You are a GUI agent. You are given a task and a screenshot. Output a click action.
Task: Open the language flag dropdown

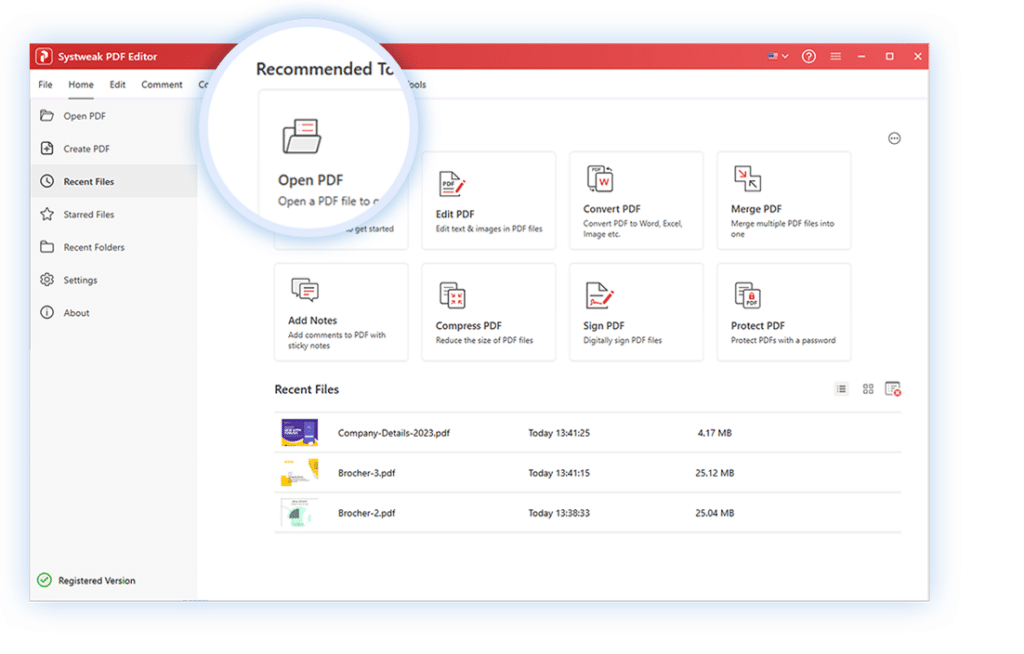point(778,56)
